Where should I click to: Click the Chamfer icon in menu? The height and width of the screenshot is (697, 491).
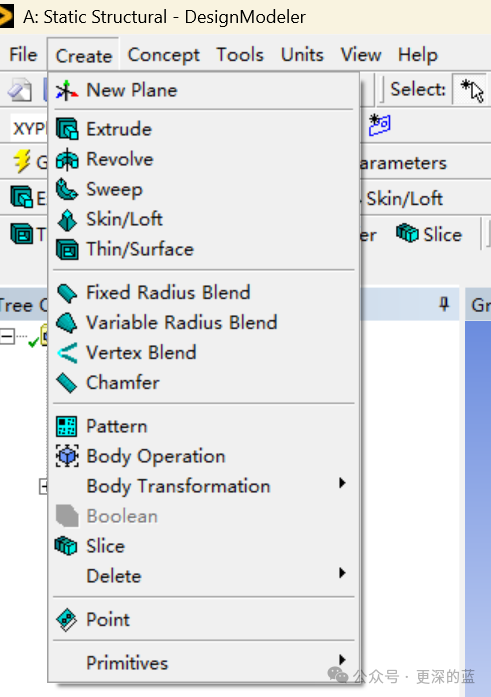coord(67,383)
